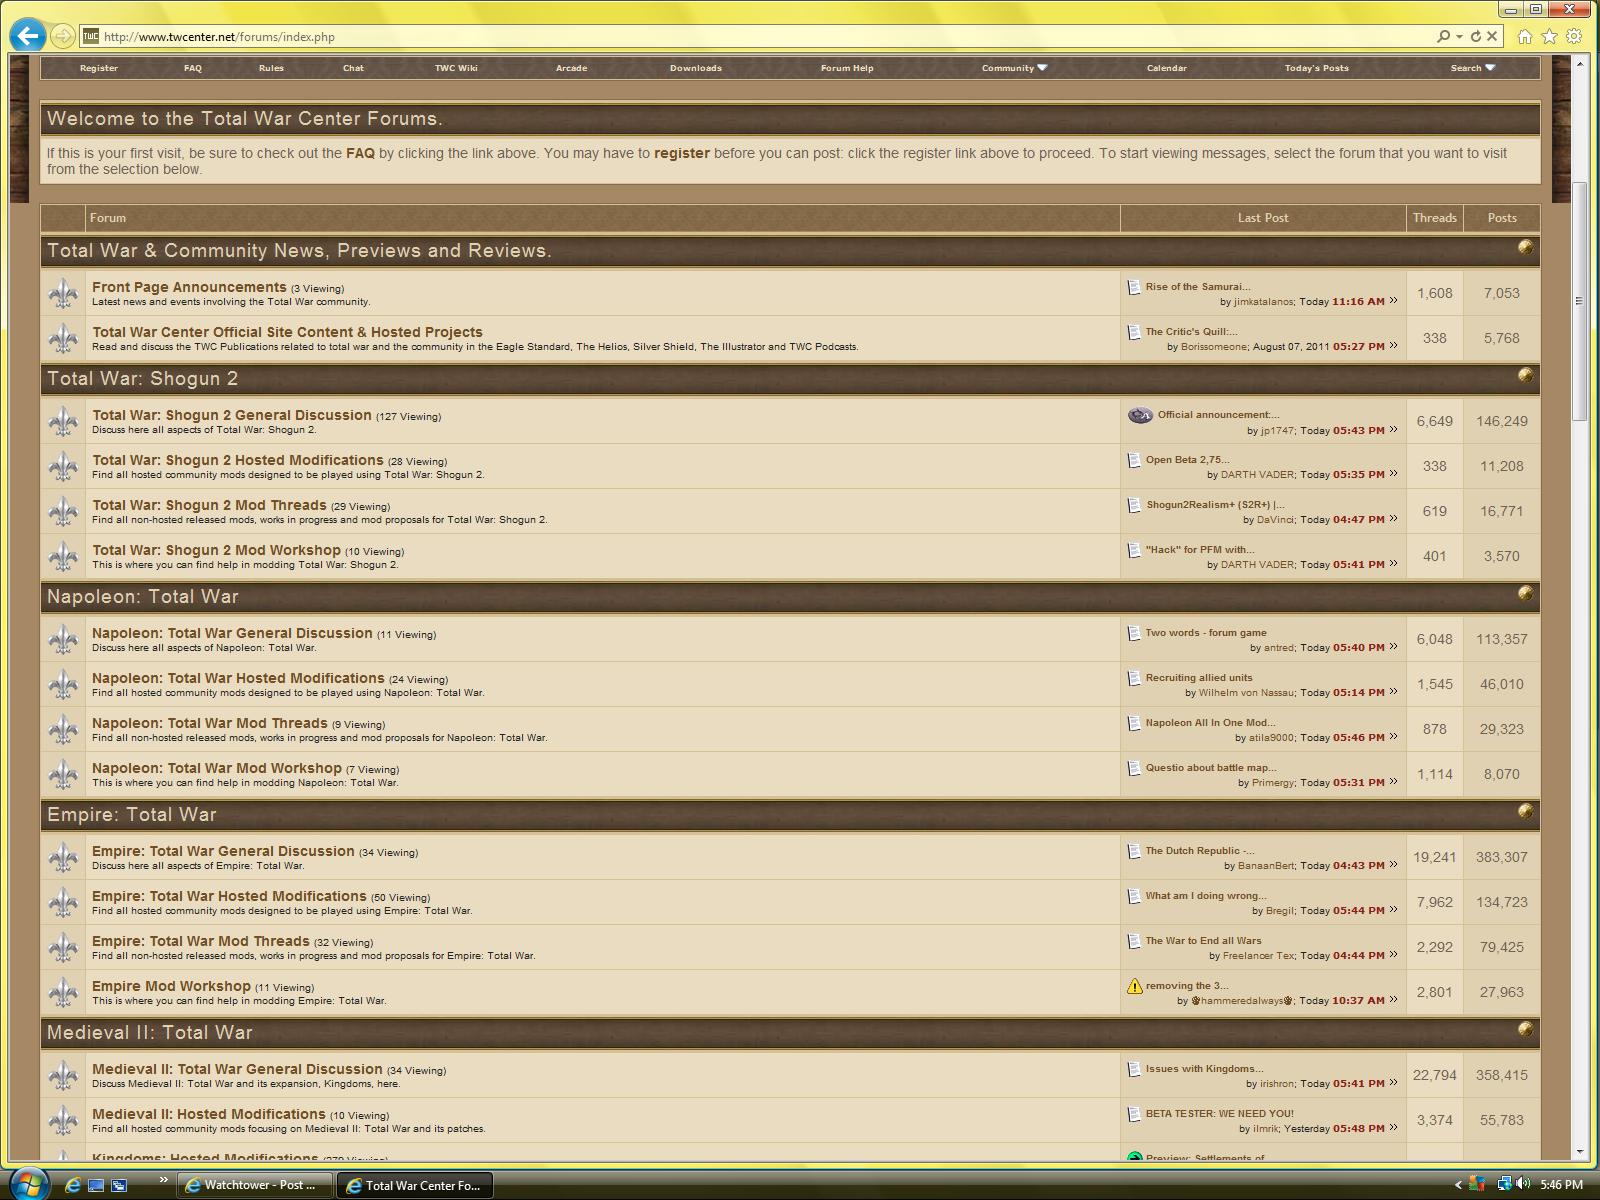The image size is (1600, 1200).
Task: Click Show desktop quick launch icon
Action: [96, 1185]
